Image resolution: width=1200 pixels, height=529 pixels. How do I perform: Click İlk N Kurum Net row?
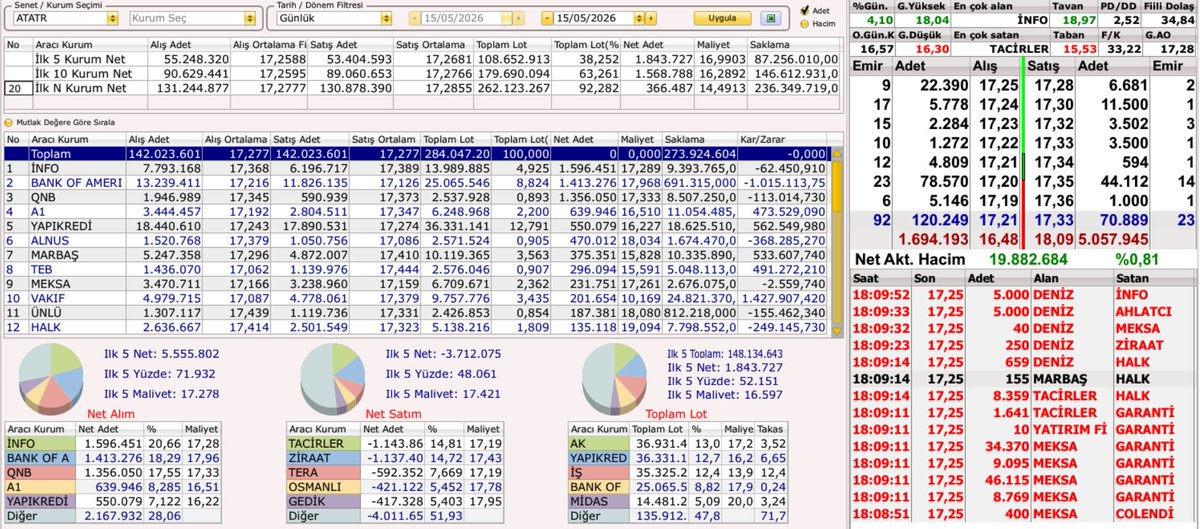click(x=422, y=88)
